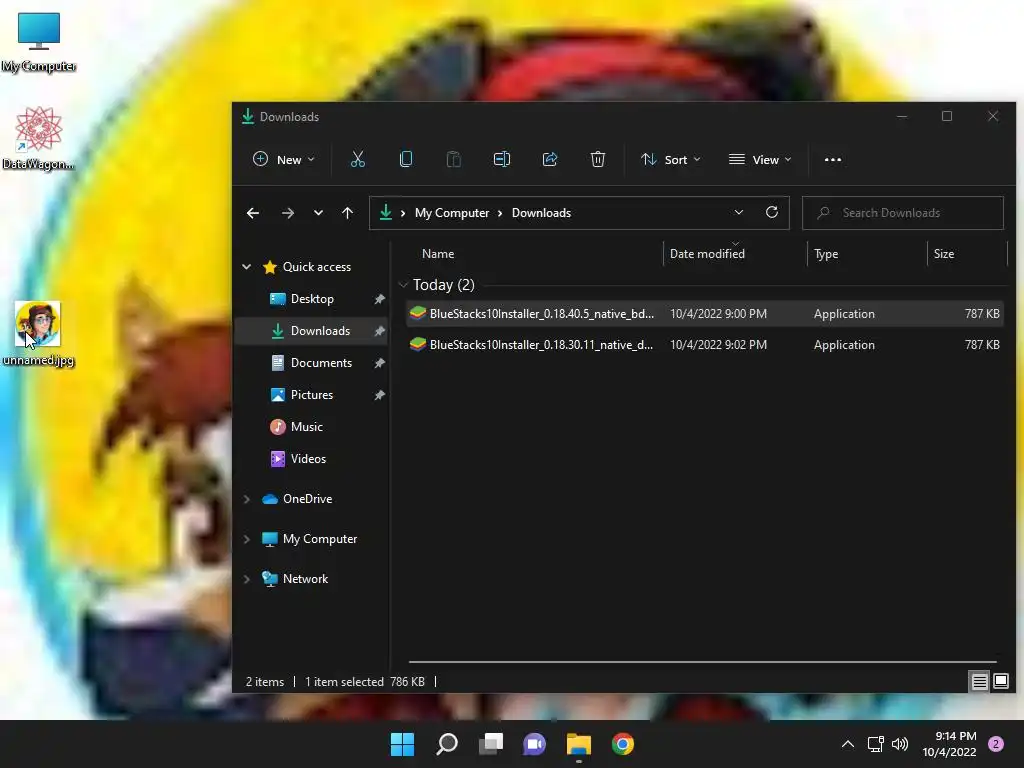
Task: Expand the My Computer tree node
Action: 247,539
